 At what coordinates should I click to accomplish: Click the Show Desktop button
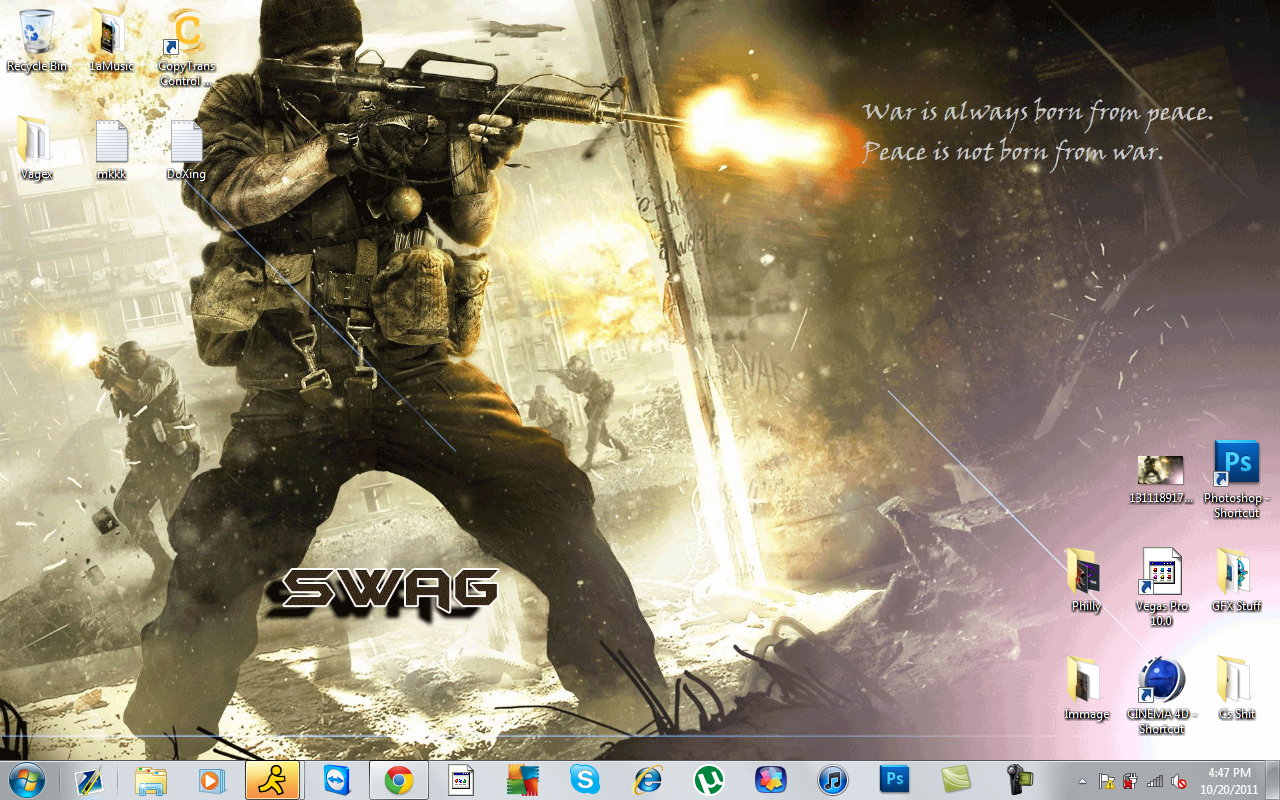point(1272,780)
